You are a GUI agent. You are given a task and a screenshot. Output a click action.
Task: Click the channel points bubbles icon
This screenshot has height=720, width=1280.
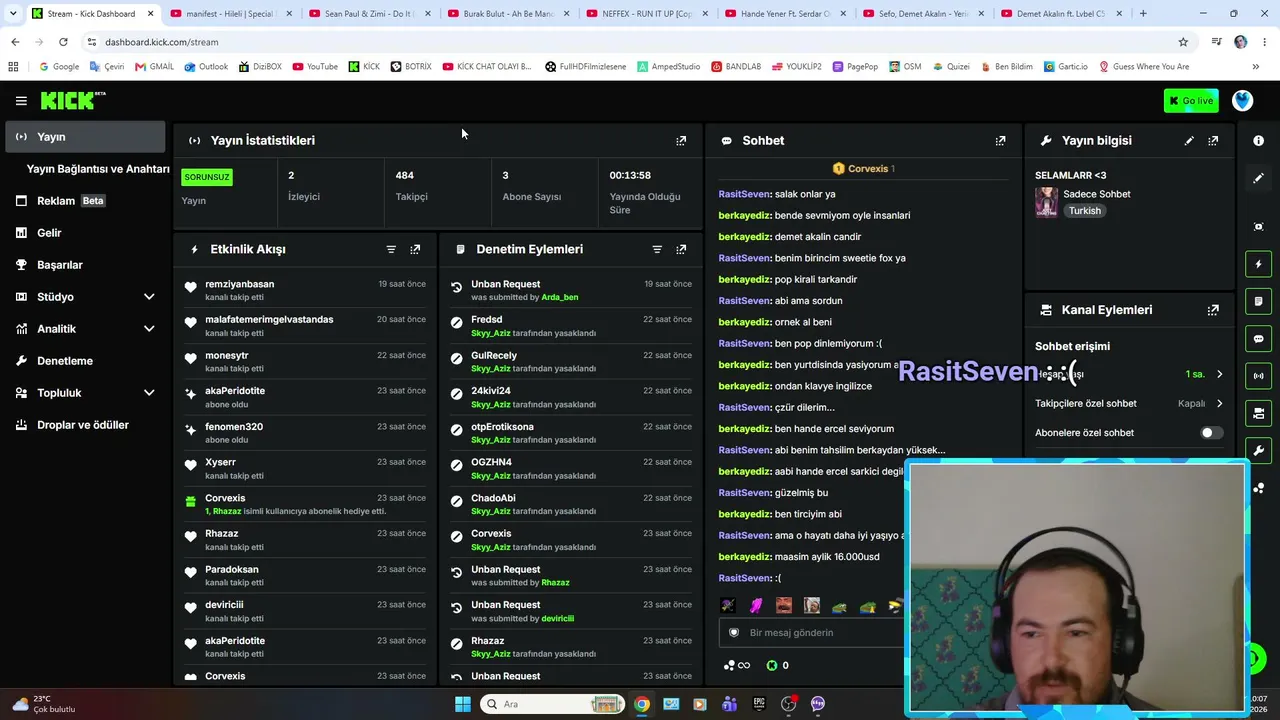coord(729,665)
